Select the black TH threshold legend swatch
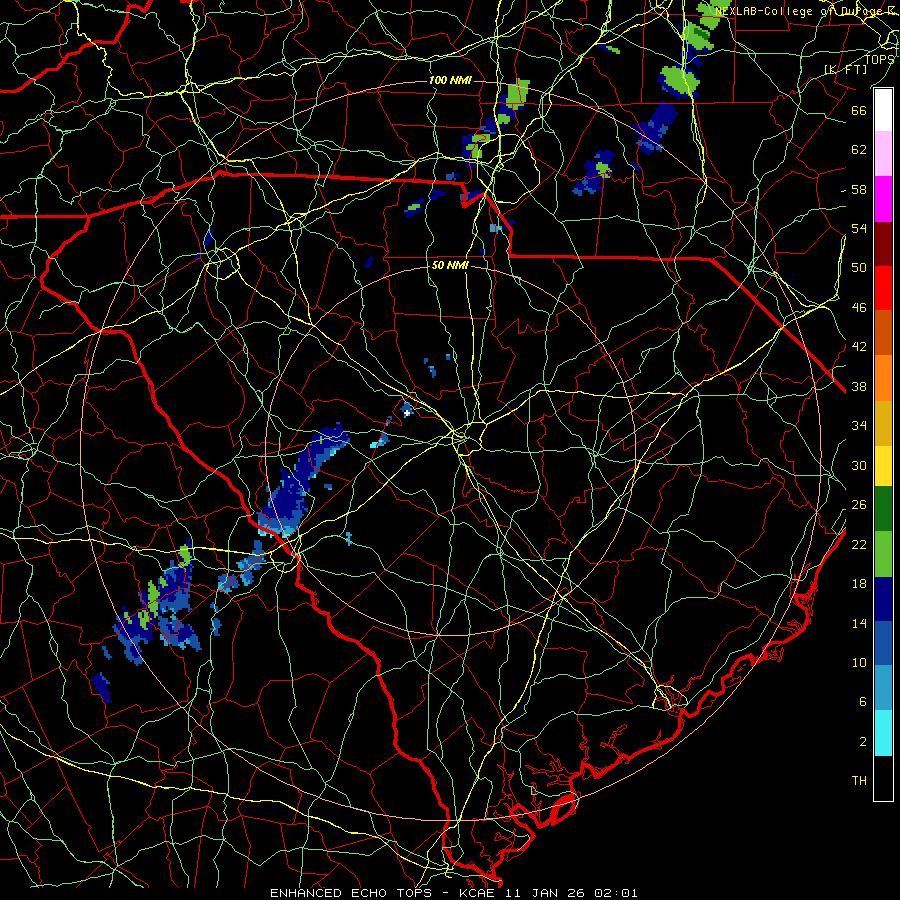The width and height of the screenshot is (900, 900). coord(883,778)
